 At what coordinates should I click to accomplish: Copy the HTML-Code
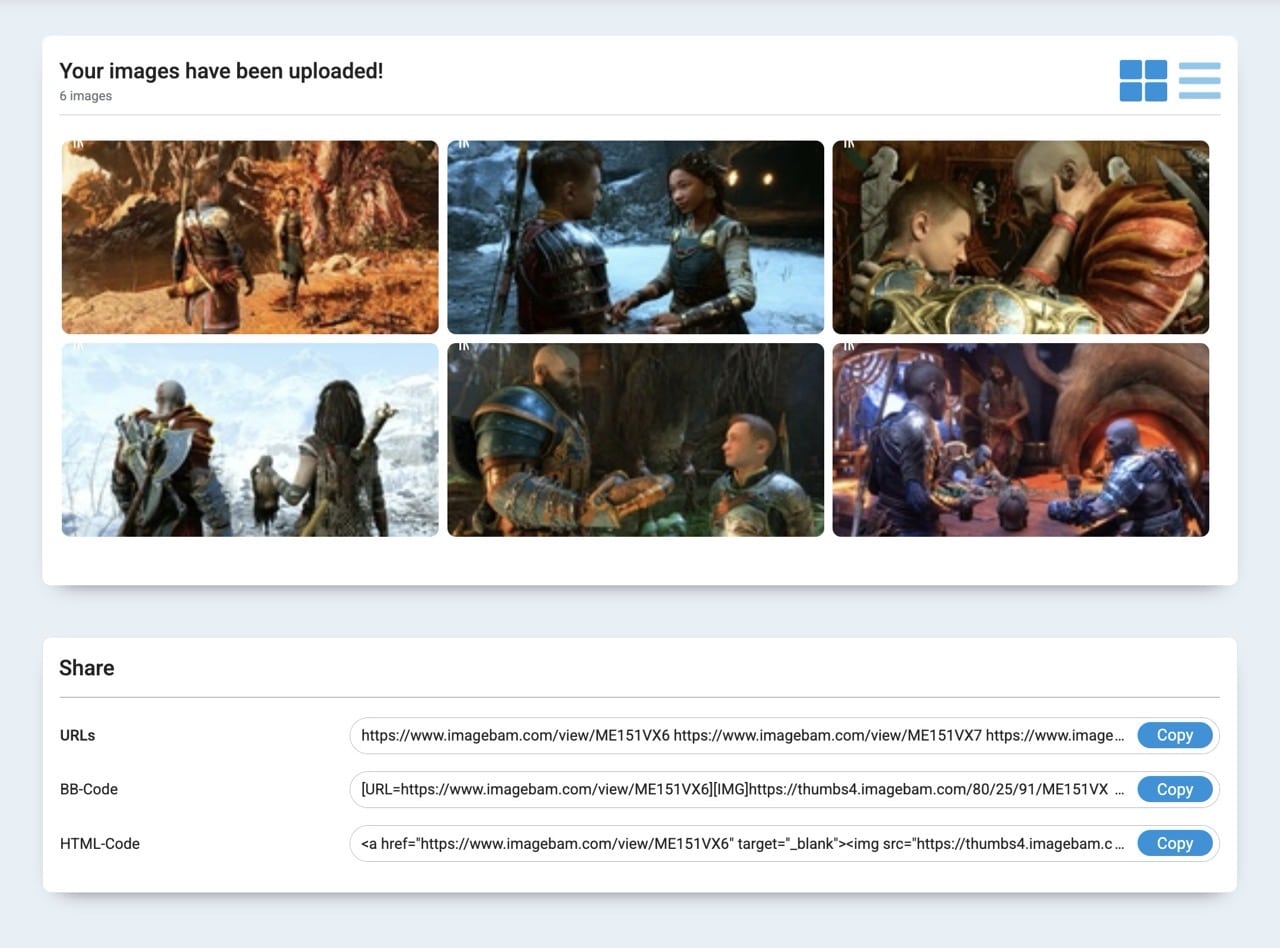pos(1175,843)
